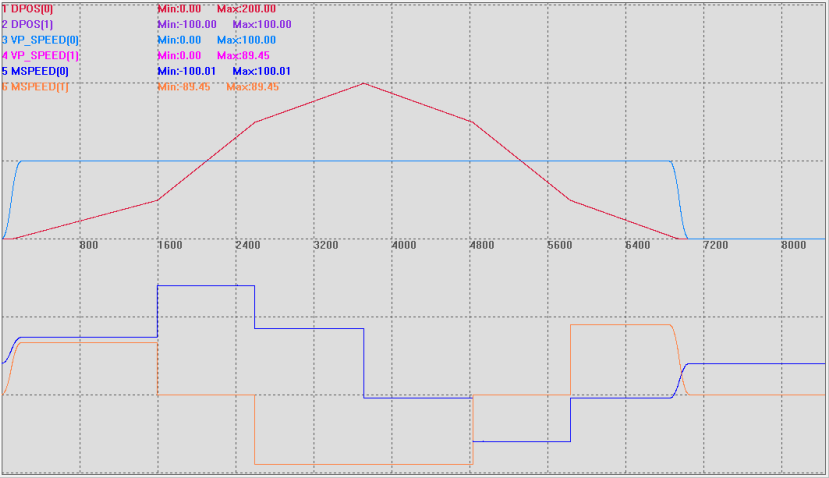Select the 2400 time axis marker
The width and height of the screenshot is (829, 478).
[x=247, y=246]
